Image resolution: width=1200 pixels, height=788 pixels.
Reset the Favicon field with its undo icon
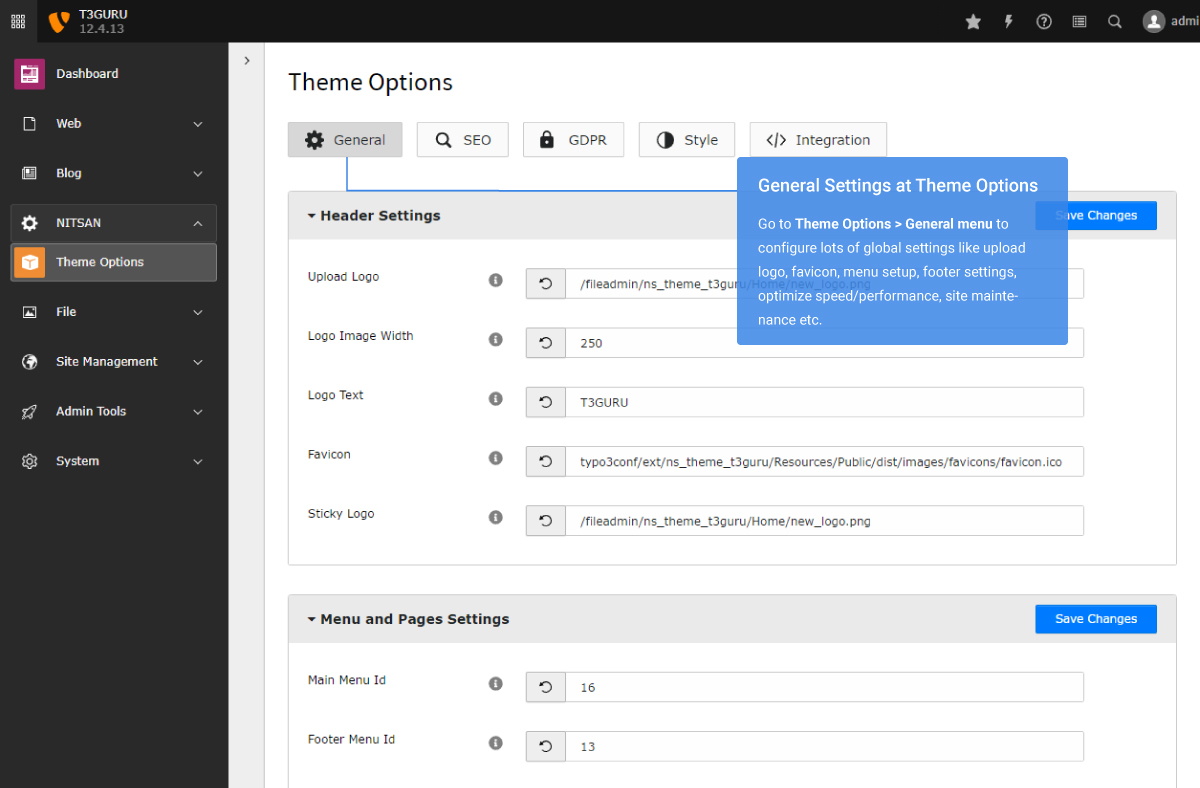click(x=545, y=461)
